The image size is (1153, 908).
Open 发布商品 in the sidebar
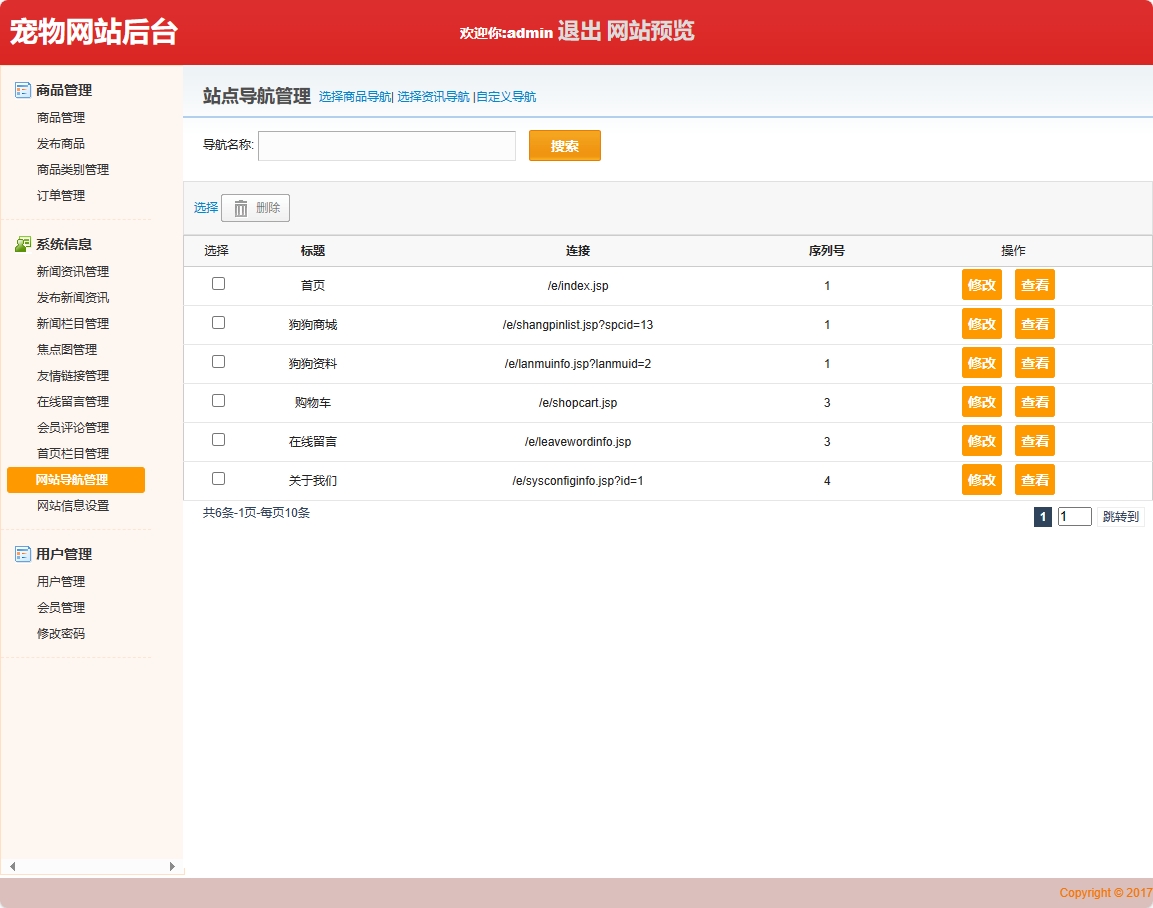62,142
